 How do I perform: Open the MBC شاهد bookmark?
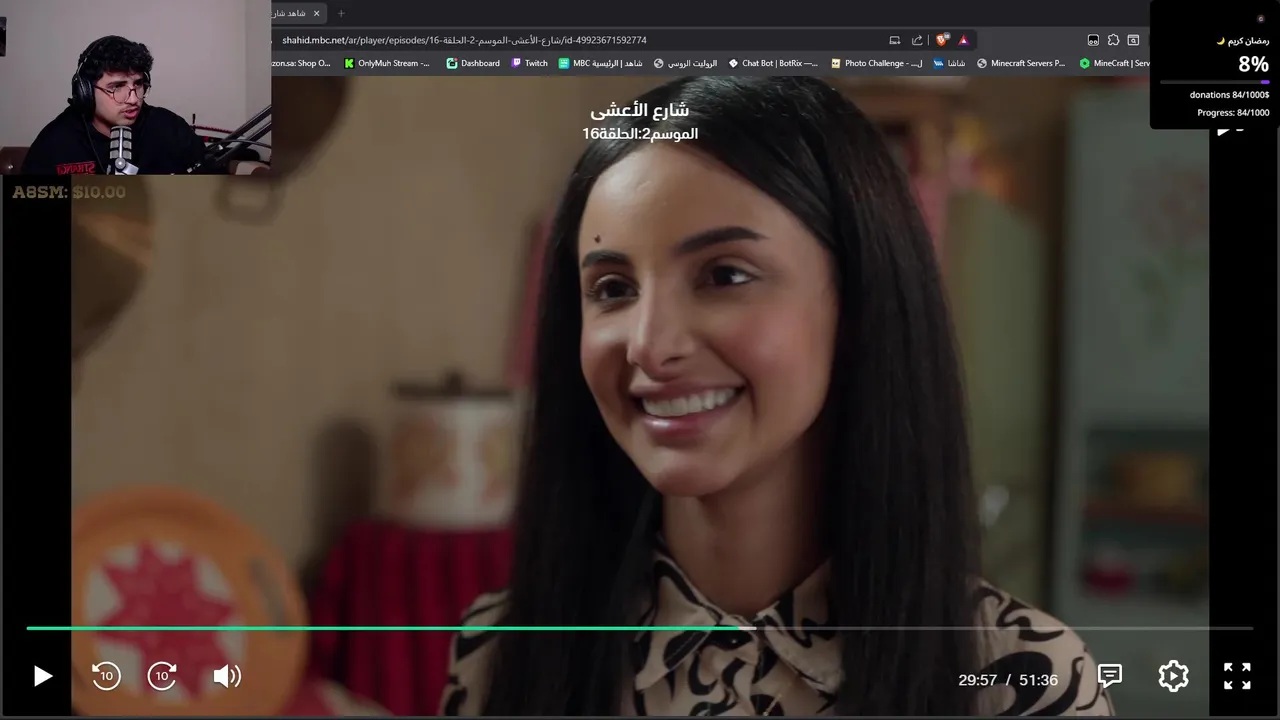(601, 63)
